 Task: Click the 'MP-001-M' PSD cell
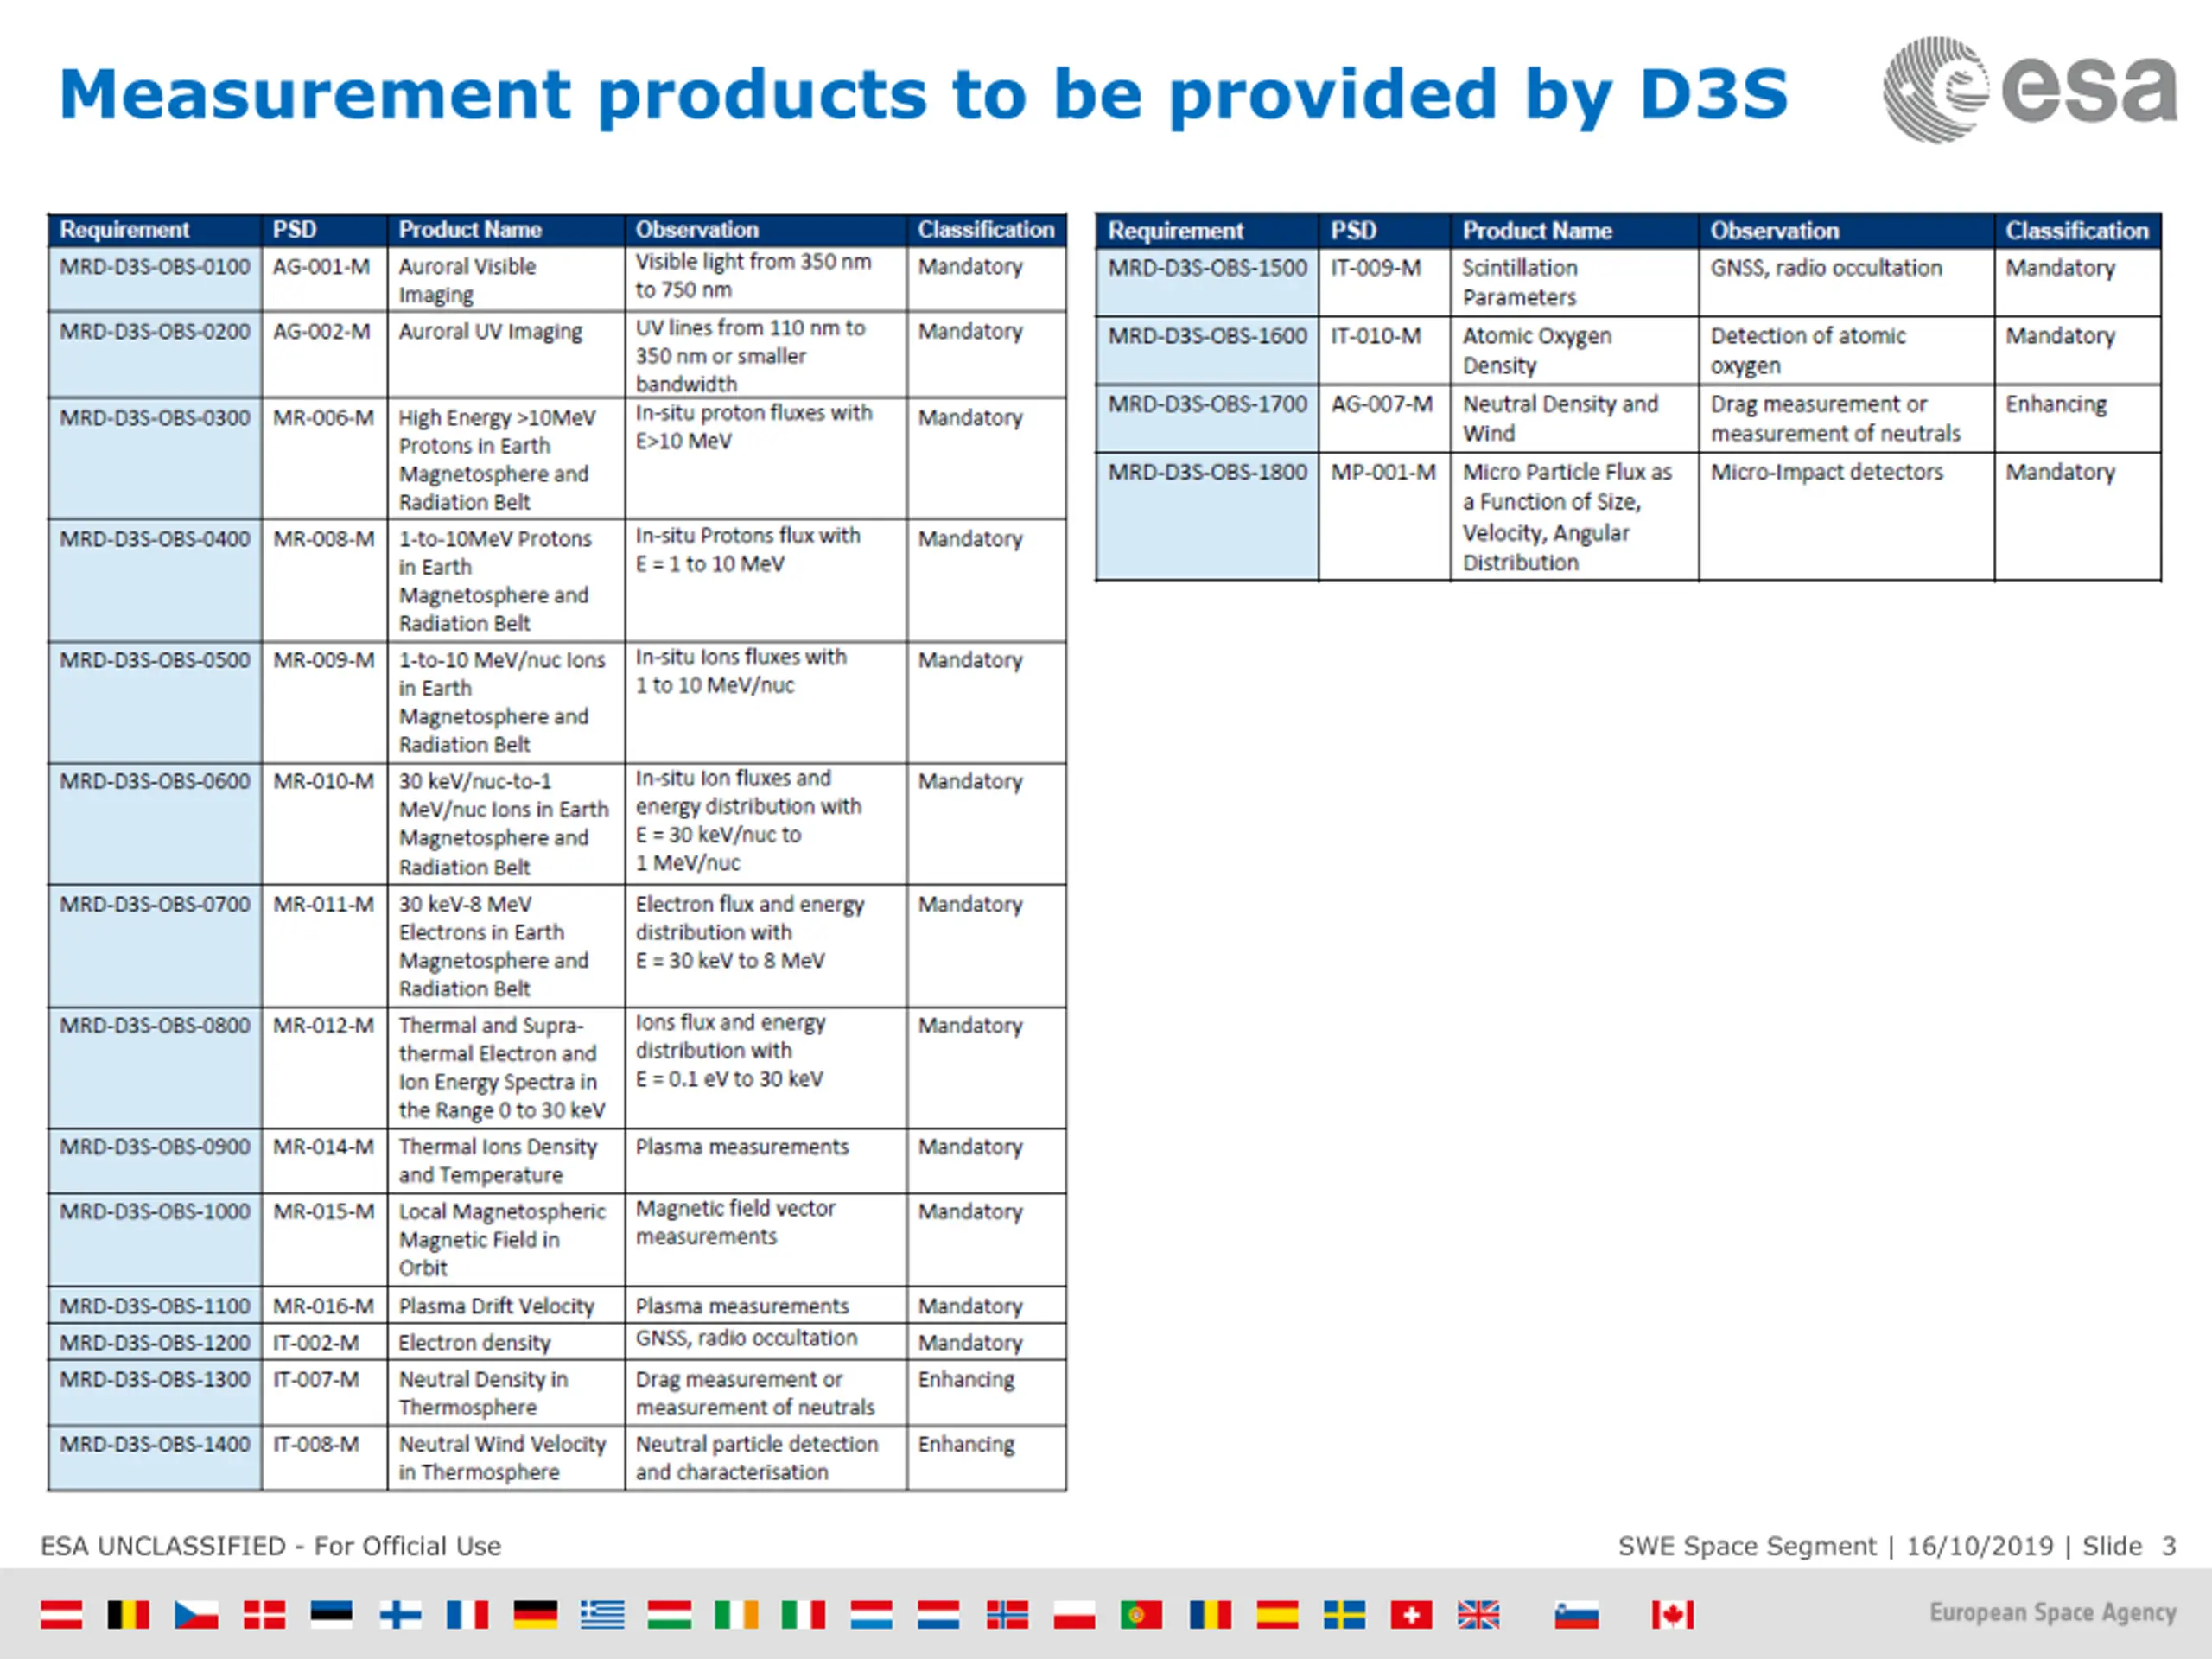click(1384, 516)
